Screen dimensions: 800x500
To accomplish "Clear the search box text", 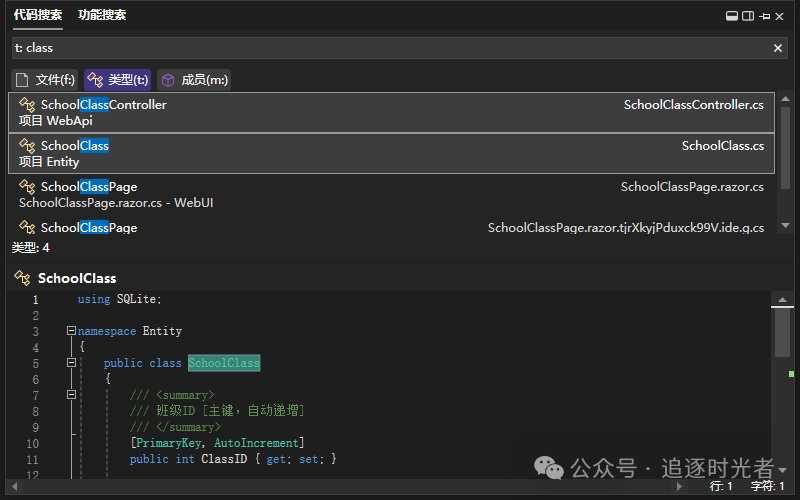I will (778, 48).
